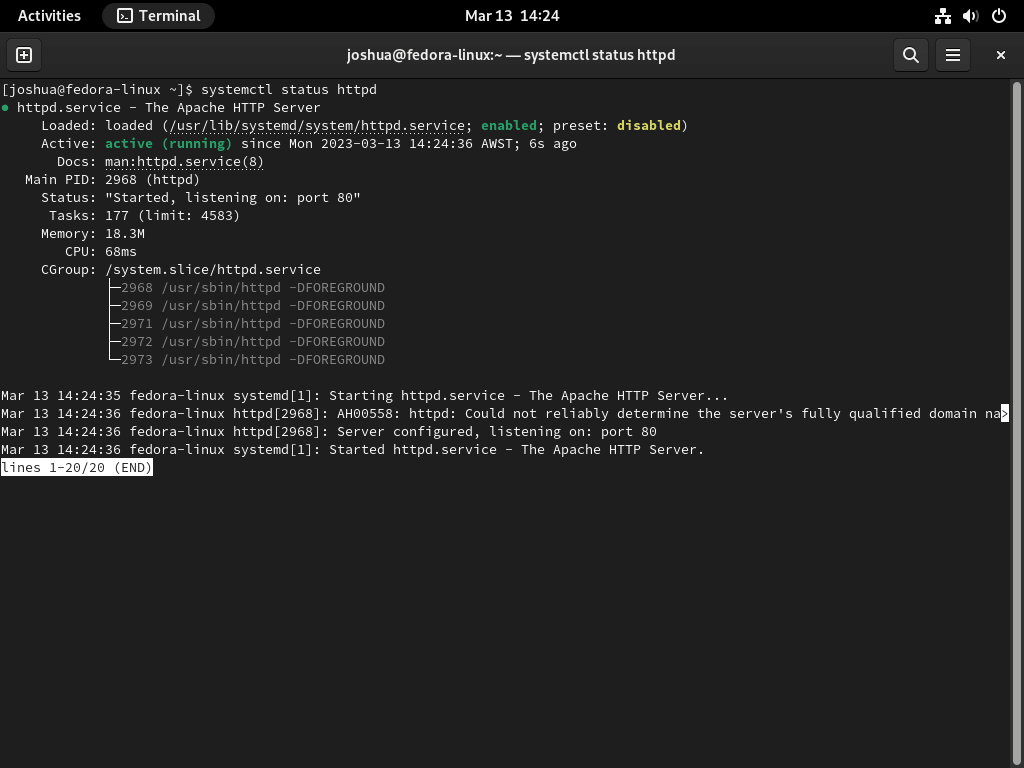Image resolution: width=1024 pixels, height=768 pixels.
Task: Open the hamburger menu in the terminal header
Action: (x=953, y=55)
